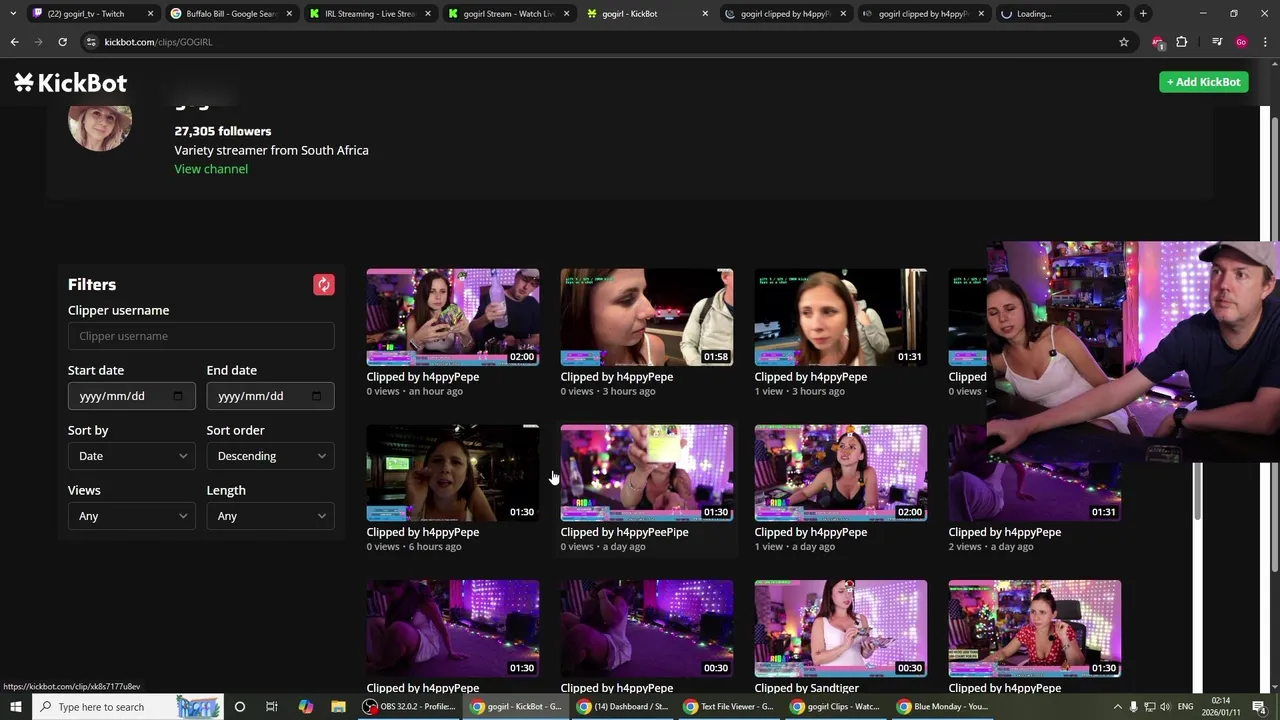Open the tab search chevron in Chrome
Screen dimensions: 1280x720
(12, 14)
